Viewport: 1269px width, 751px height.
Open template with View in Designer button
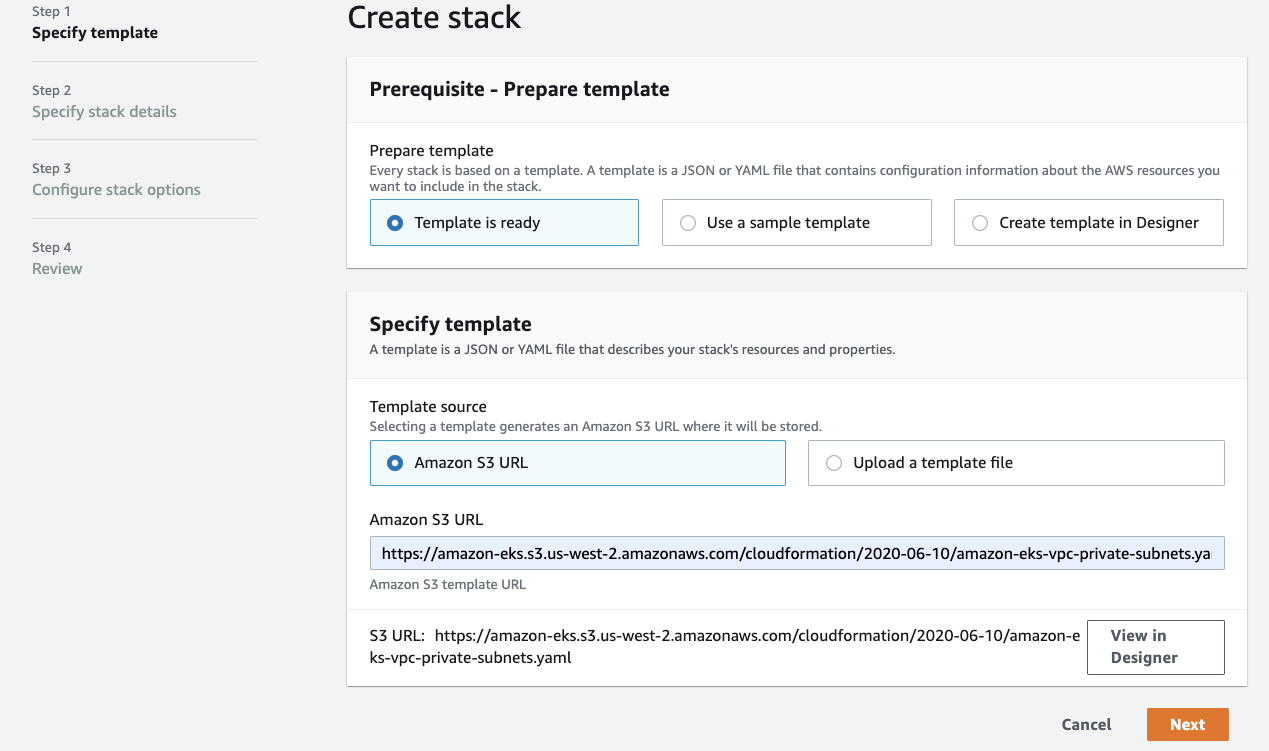(1155, 647)
